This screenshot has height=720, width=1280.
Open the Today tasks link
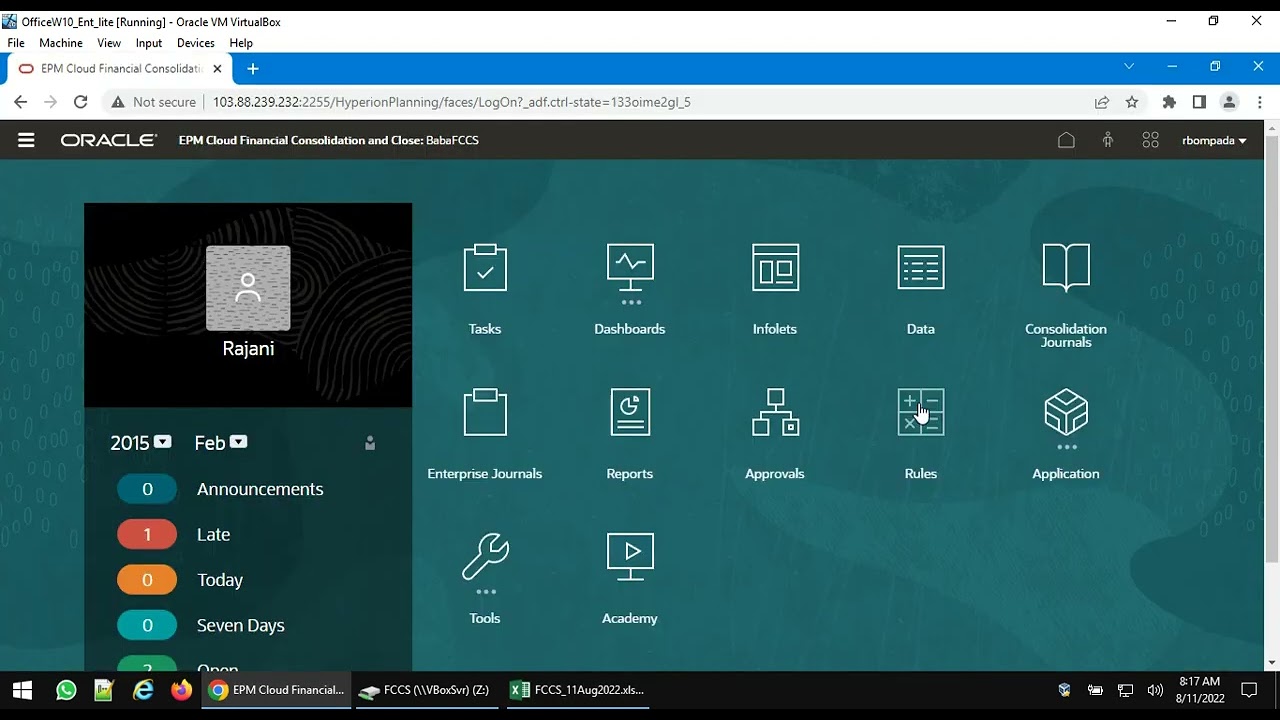tap(220, 580)
